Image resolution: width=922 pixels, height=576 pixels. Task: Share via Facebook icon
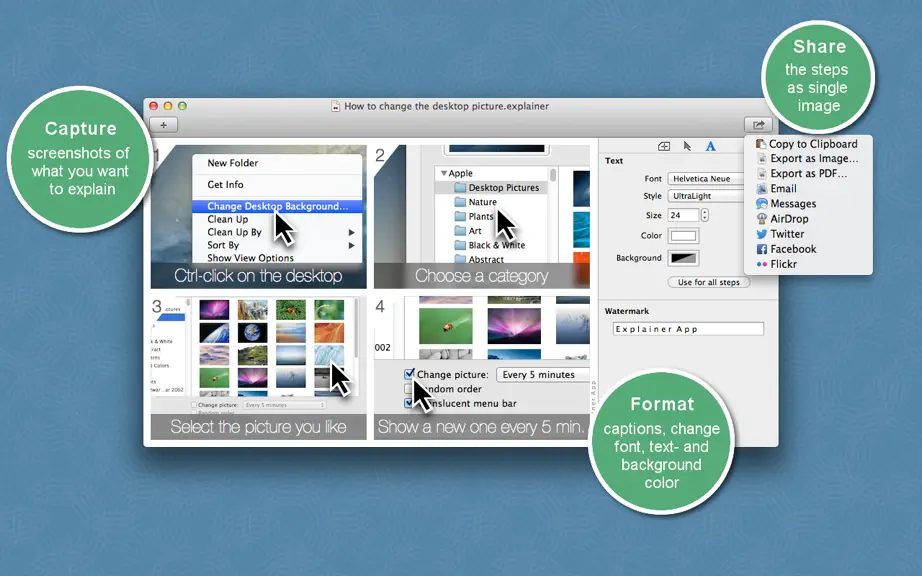click(x=761, y=249)
